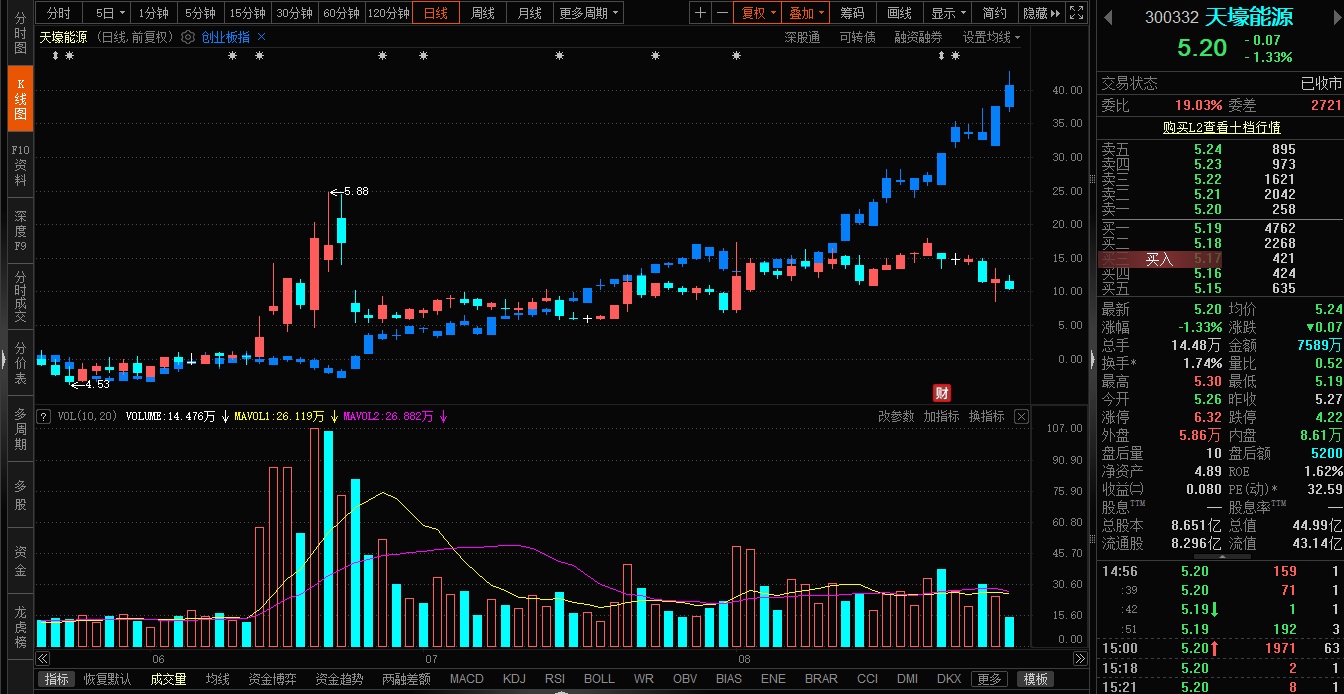
Task: Click the double-arrow next to 隐藏
Action: [1056, 13]
